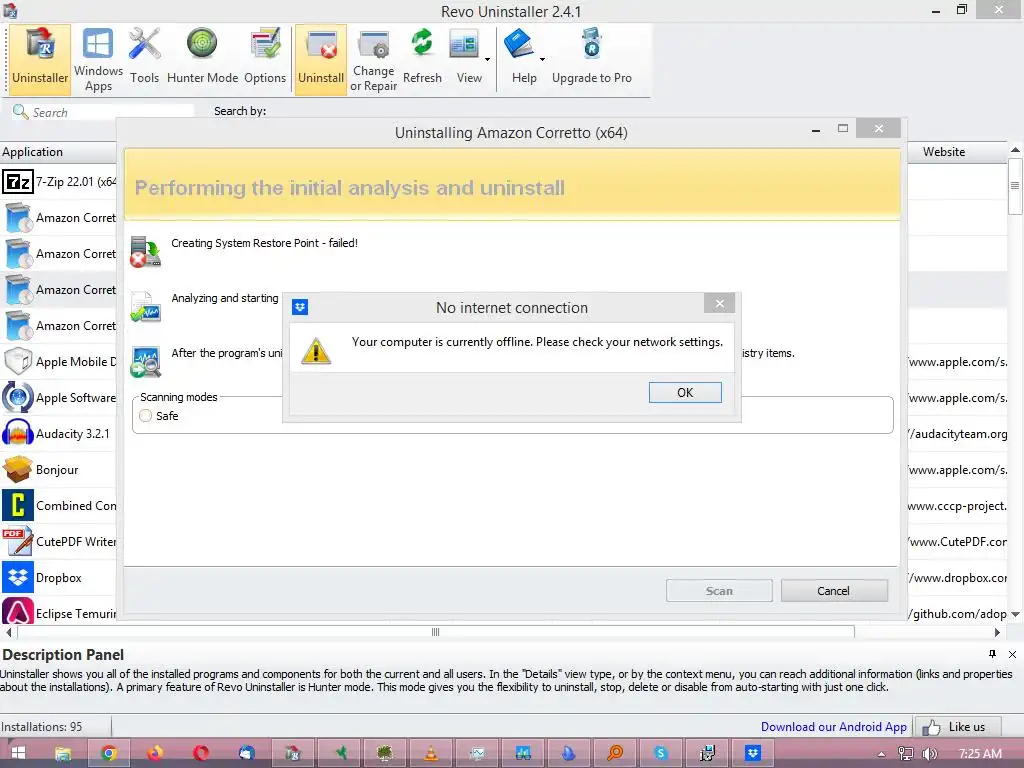The width and height of the screenshot is (1024, 768).
Task: Click the vertical scrollbar down arrow
Action: tap(1016, 614)
